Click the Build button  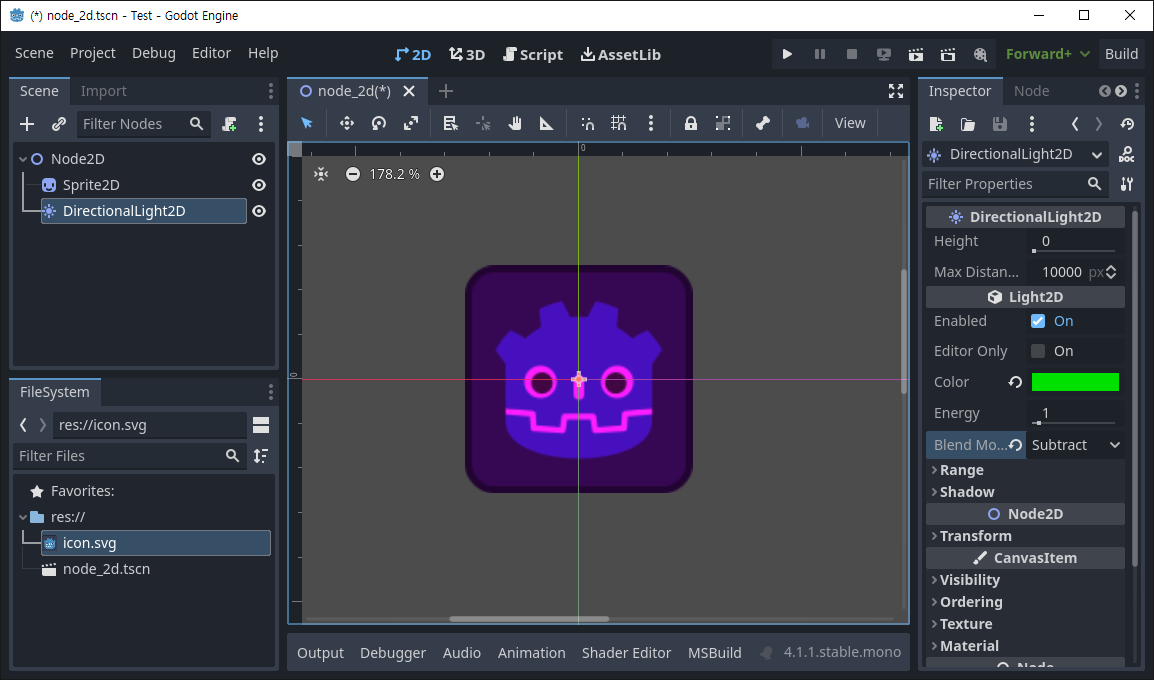tap(1121, 54)
